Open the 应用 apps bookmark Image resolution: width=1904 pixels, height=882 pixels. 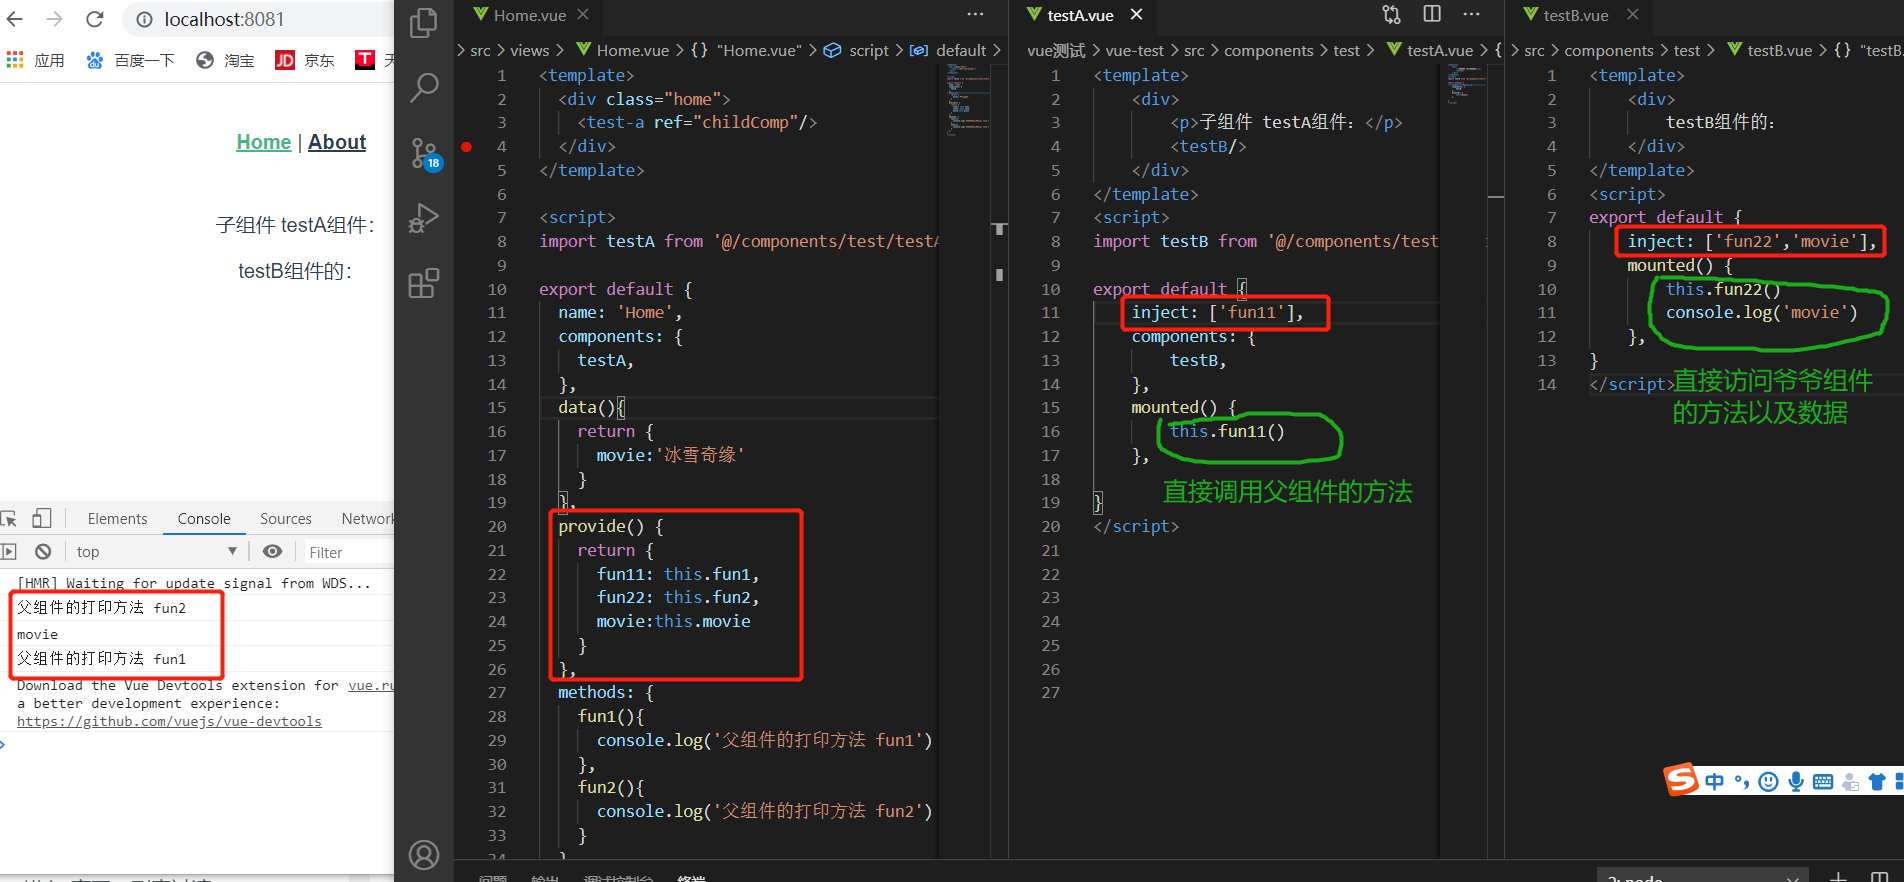[35, 60]
